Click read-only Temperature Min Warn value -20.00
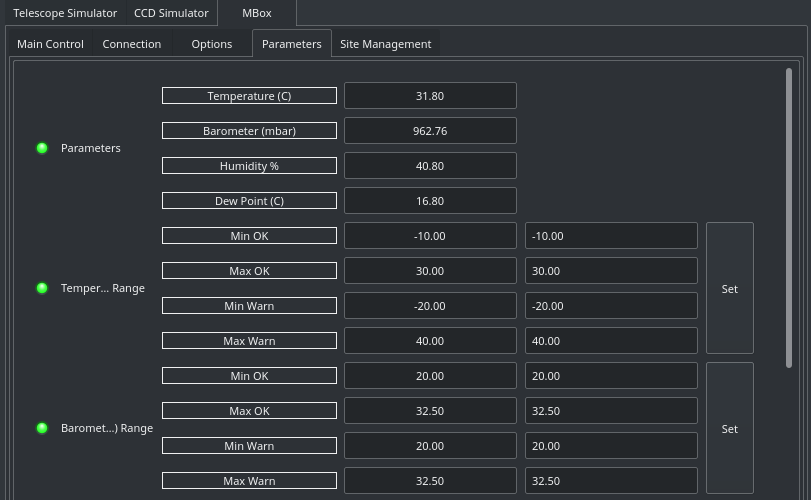 430,306
